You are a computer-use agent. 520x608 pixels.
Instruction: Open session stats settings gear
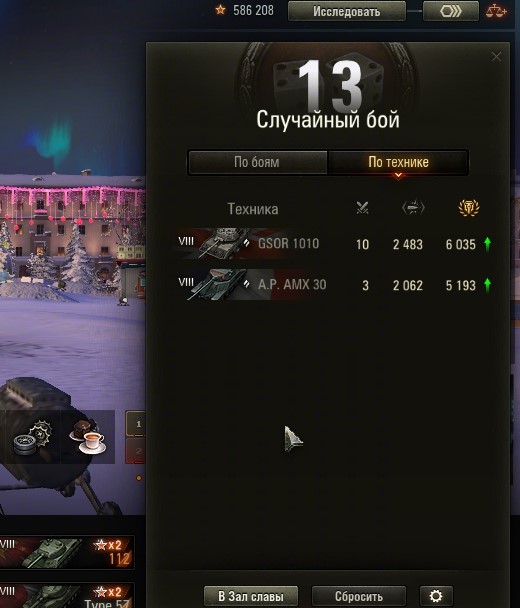[436, 596]
